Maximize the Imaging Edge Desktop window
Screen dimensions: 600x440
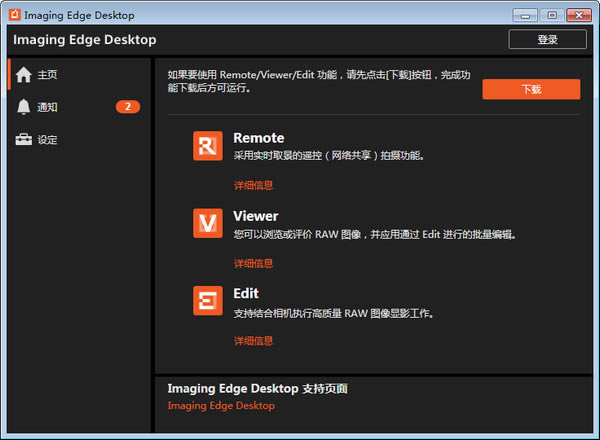click(549, 15)
